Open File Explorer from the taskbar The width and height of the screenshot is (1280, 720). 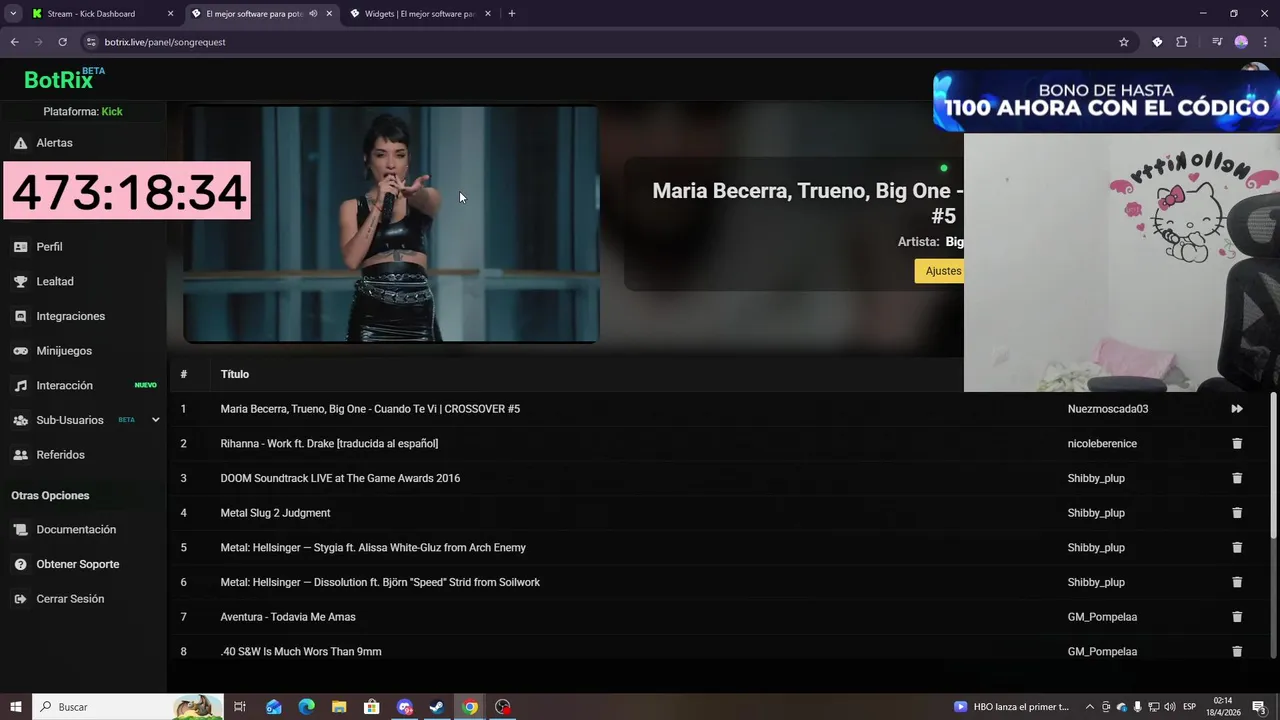[x=339, y=707]
